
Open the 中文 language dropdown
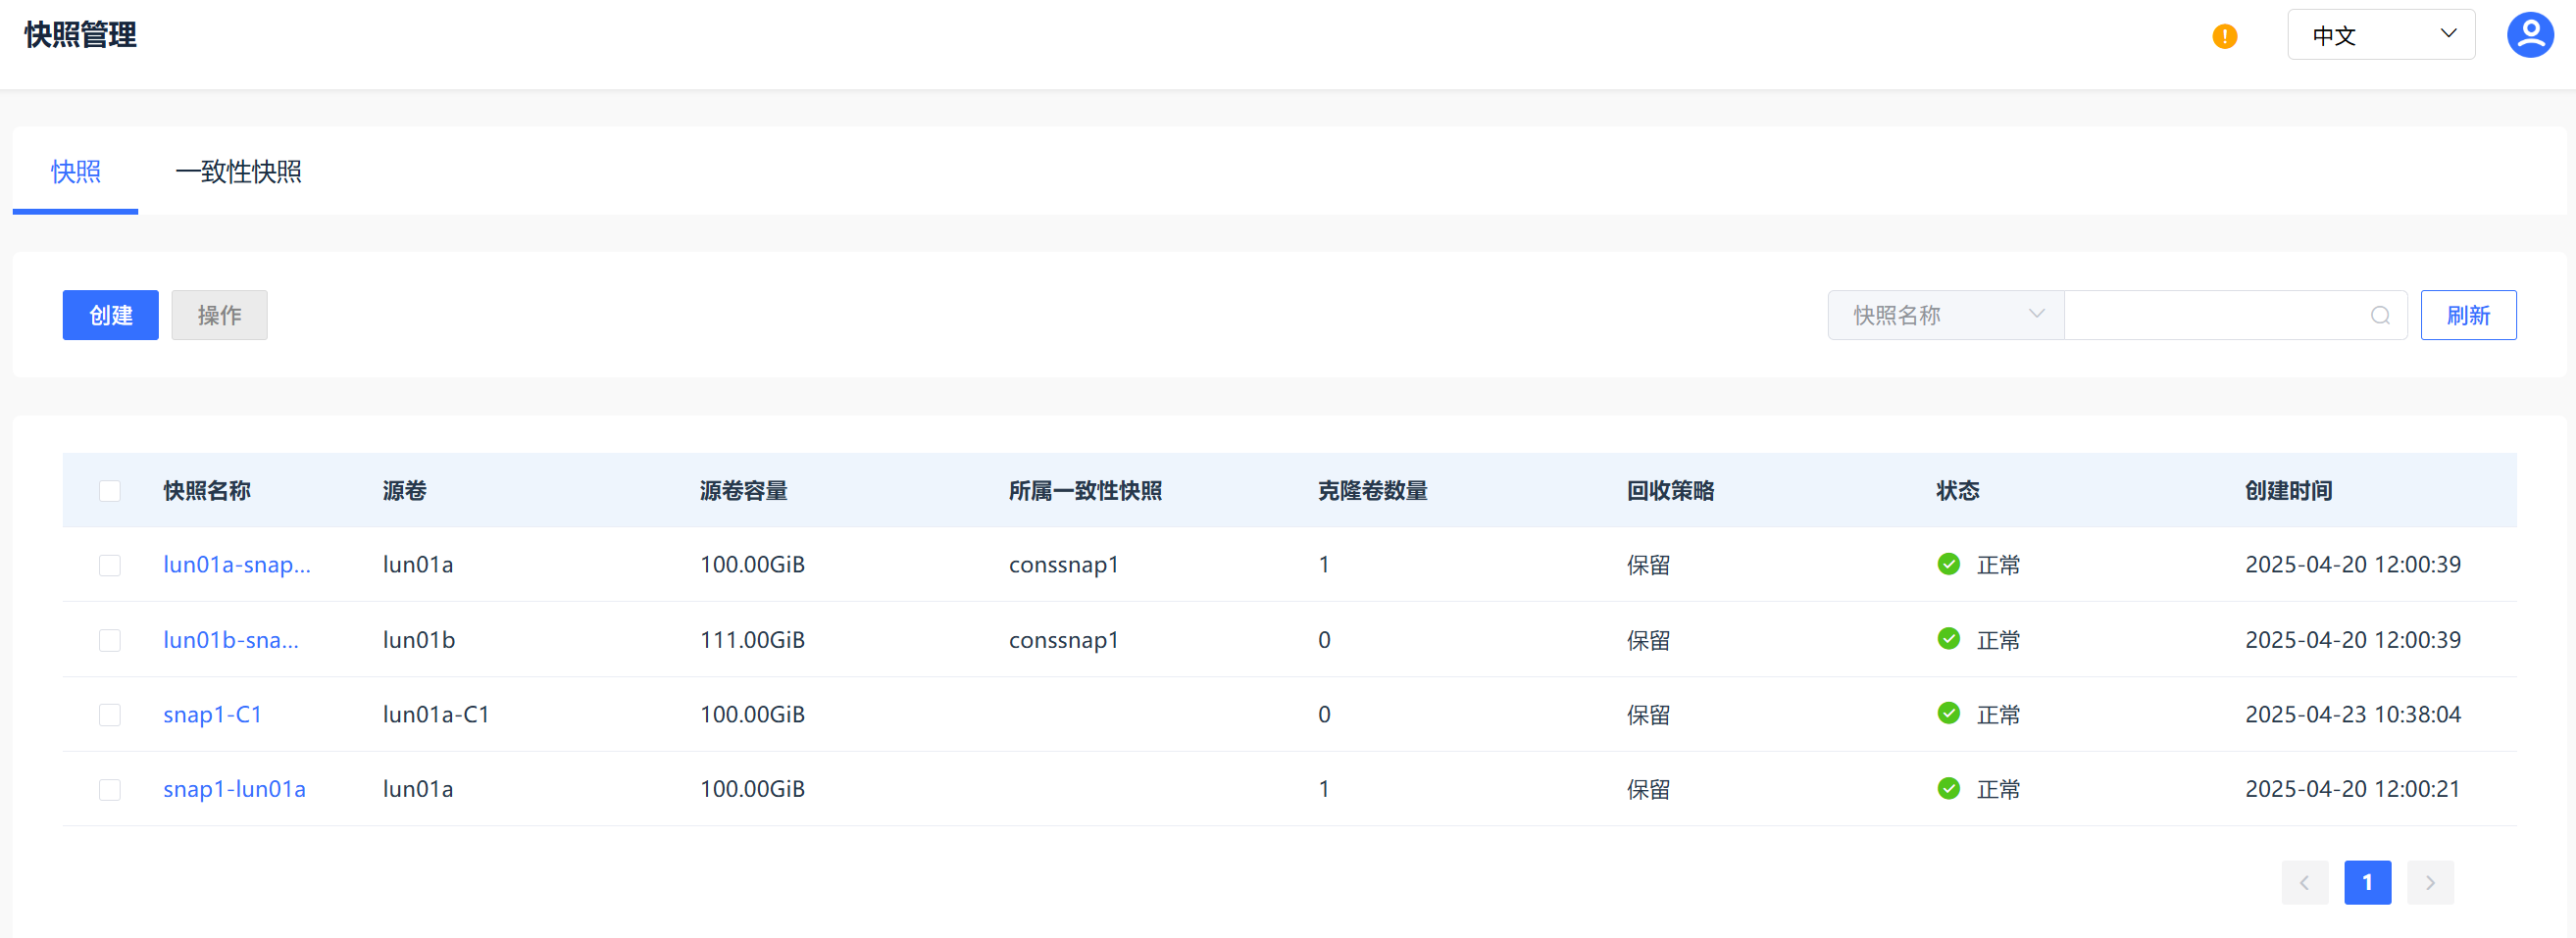(2380, 35)
